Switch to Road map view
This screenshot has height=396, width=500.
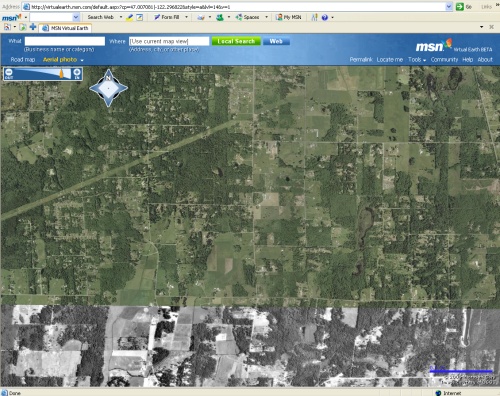click(x=23, y=60)
